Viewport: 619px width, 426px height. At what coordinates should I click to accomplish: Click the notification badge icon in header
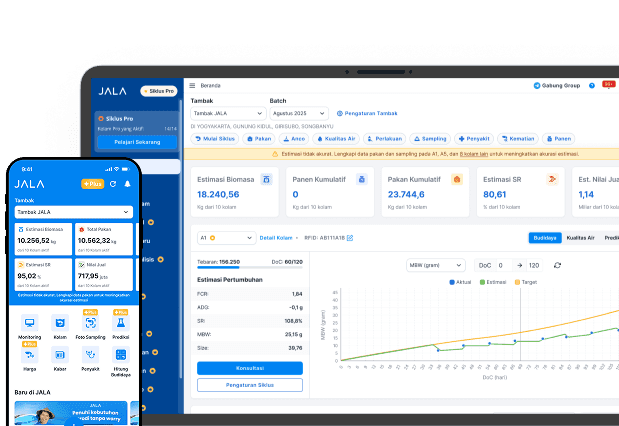pos(608,85)
